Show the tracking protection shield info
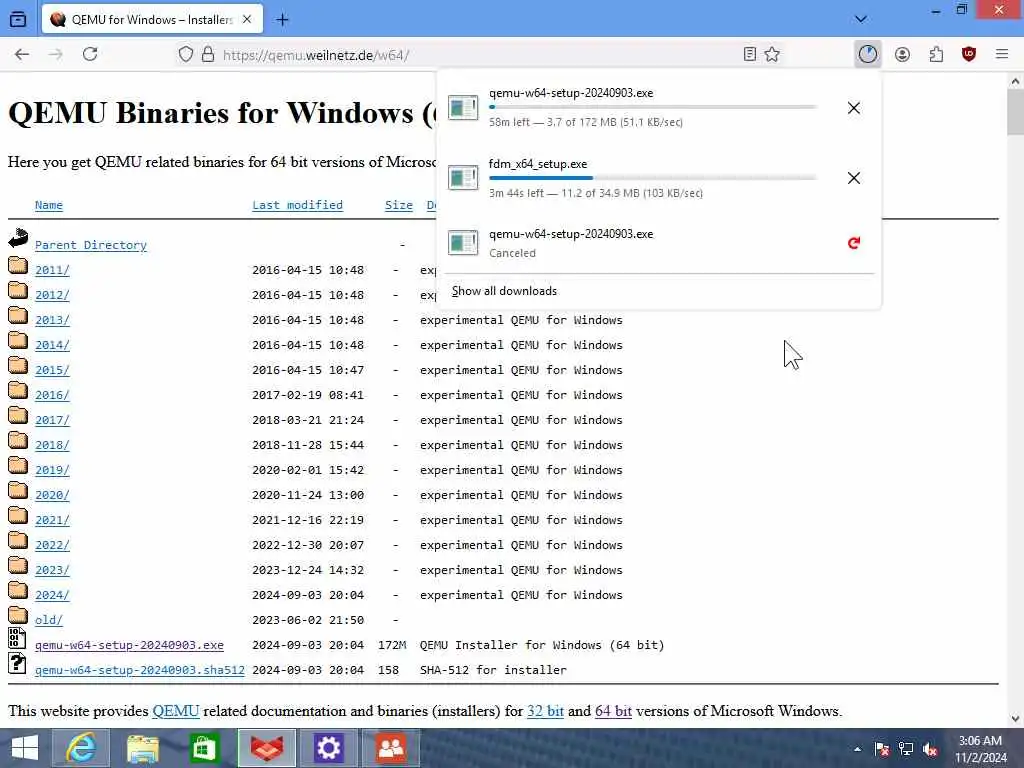 (186, 54)
